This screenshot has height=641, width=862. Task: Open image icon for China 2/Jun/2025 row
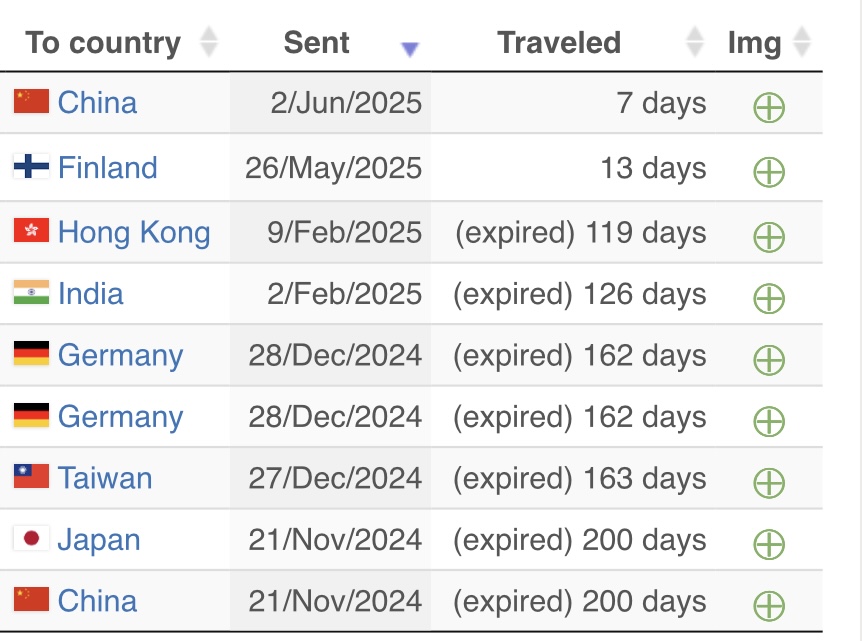tap(769, 107)
